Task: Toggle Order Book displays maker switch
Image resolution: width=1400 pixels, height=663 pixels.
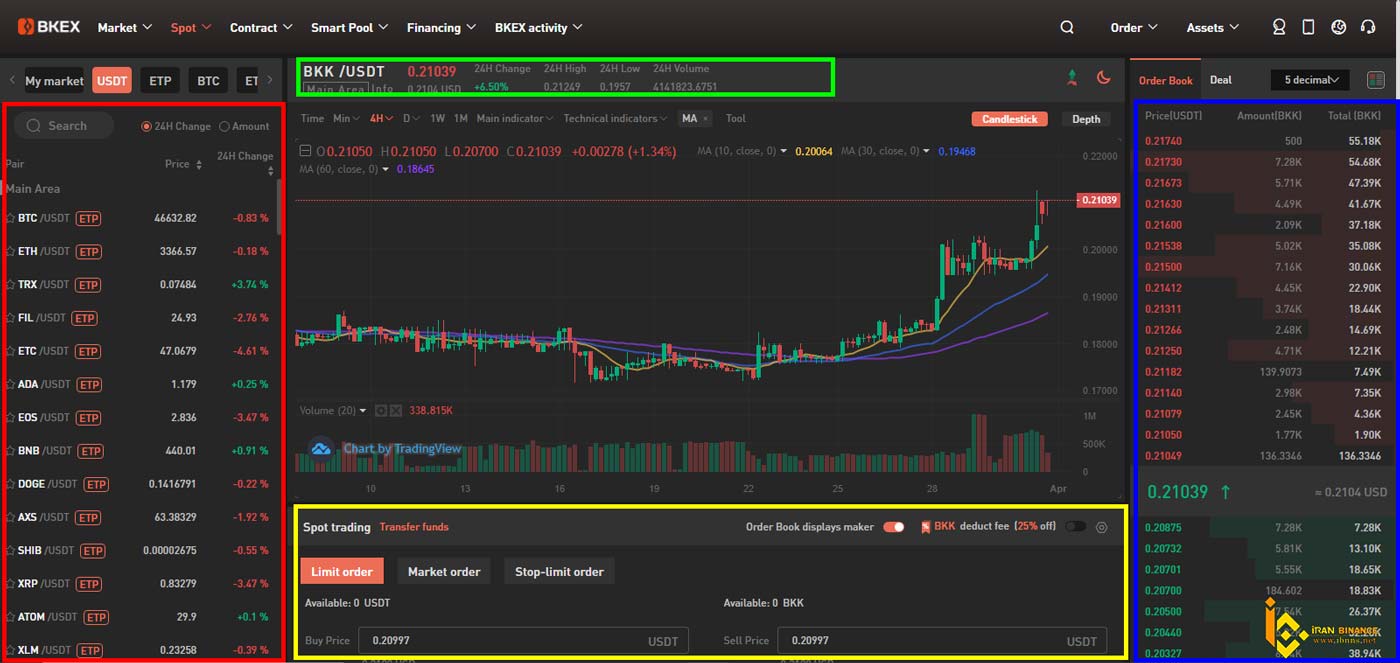Action: [x=893, y=527]
